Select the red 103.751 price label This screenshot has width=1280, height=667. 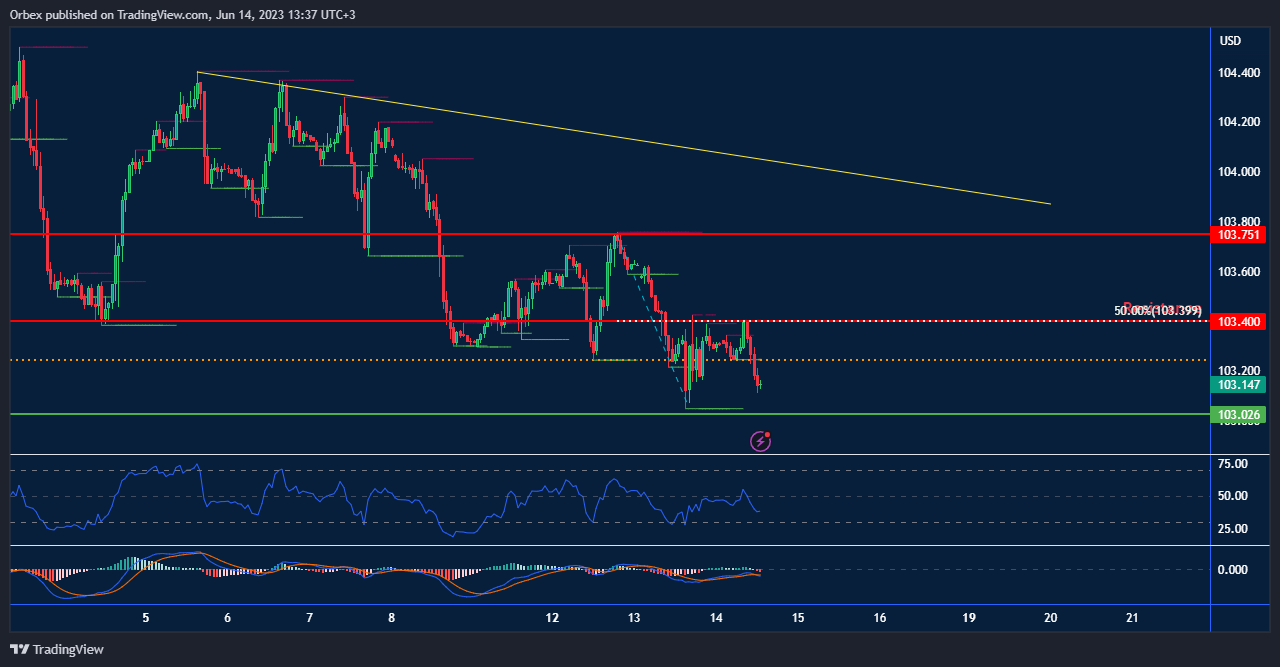1237,235
